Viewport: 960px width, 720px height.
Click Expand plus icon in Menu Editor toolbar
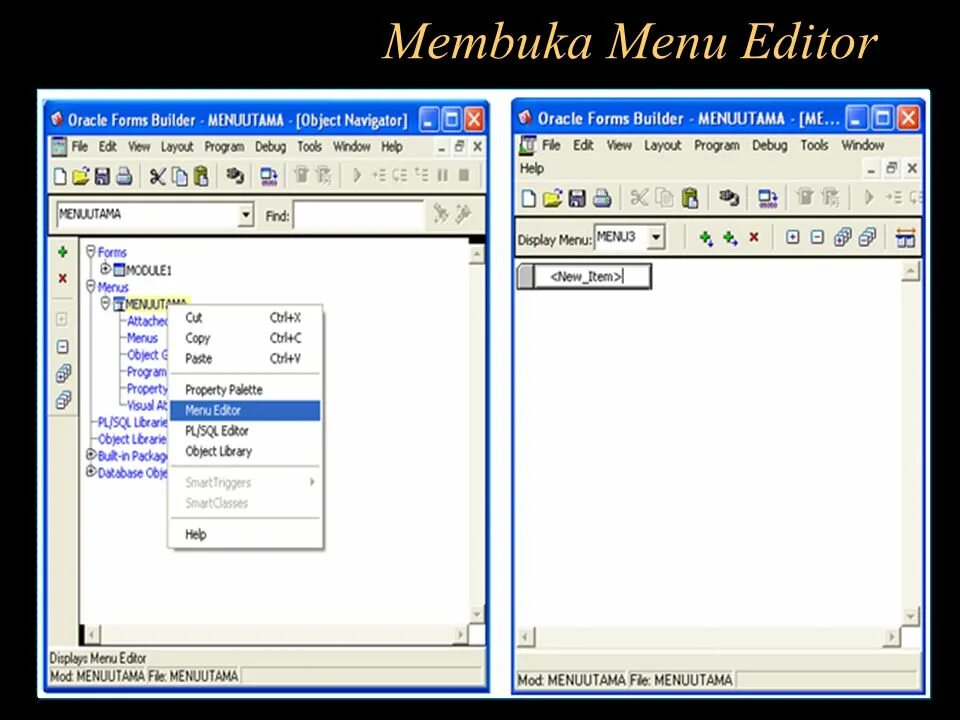(792, 237)
